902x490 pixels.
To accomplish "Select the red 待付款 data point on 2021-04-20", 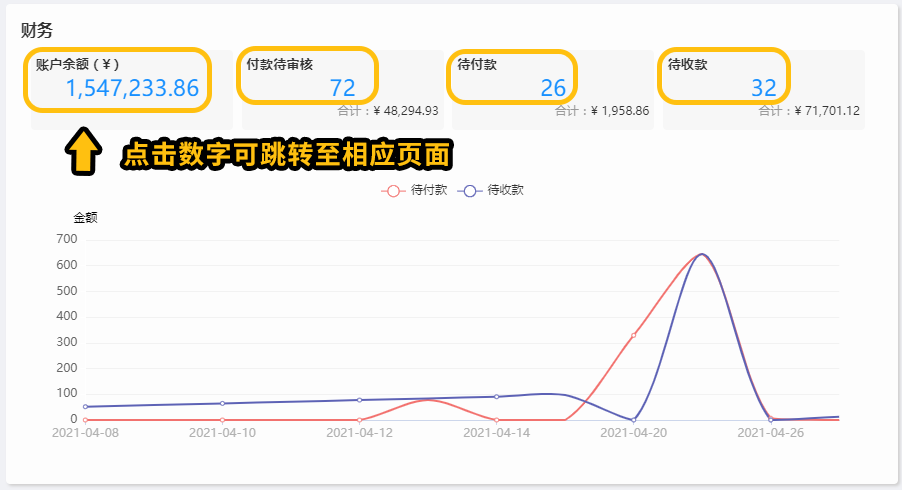I will pos(633,335).
